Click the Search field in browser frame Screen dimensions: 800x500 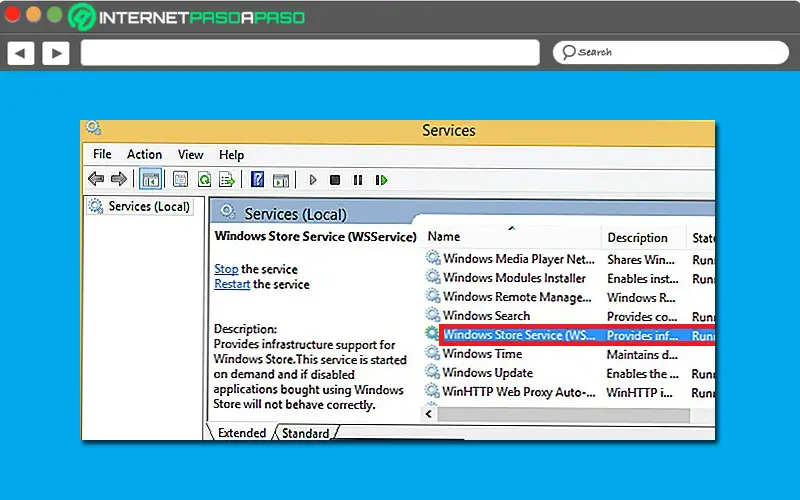(x=671, y=52)
